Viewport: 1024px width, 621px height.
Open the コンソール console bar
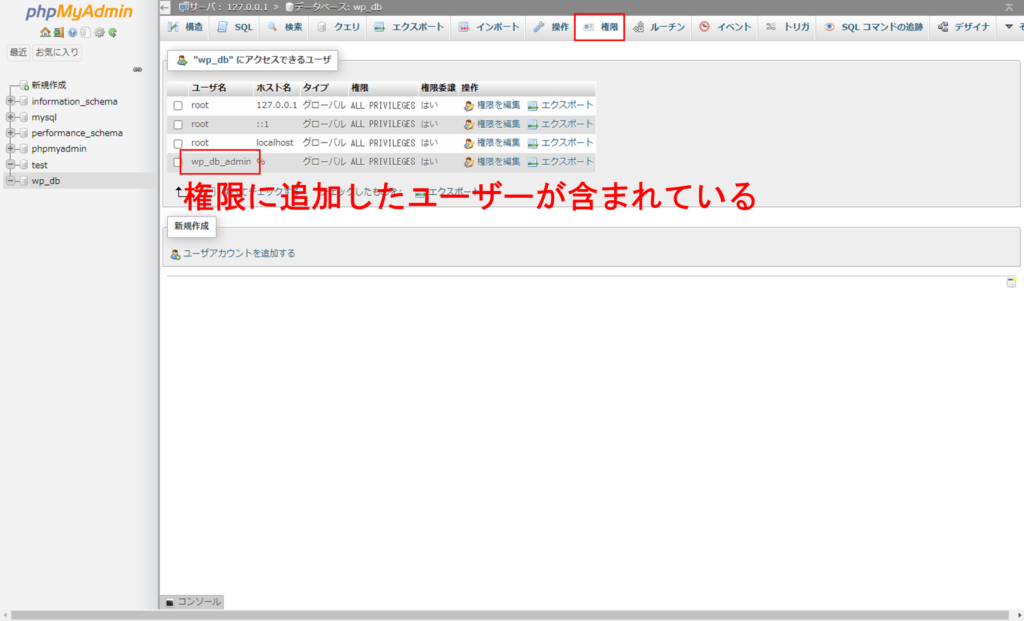point(193,602)
